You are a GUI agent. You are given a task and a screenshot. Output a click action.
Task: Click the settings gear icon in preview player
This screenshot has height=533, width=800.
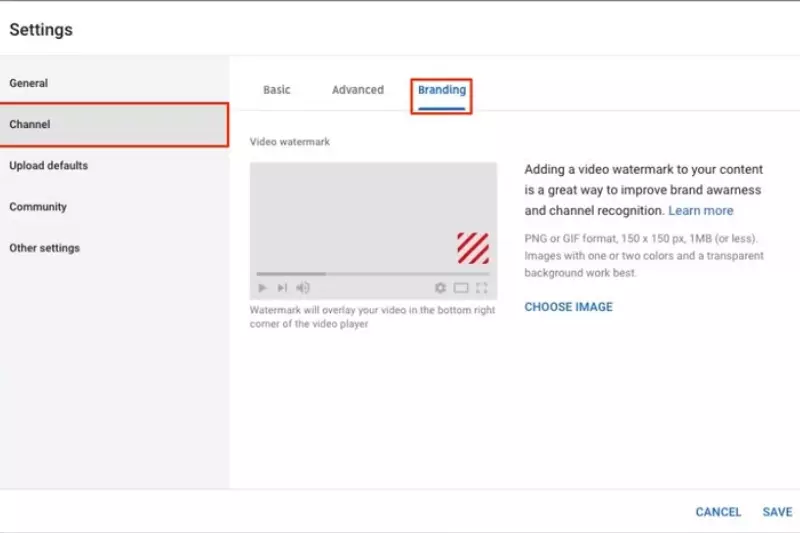[x=440, y=288]
